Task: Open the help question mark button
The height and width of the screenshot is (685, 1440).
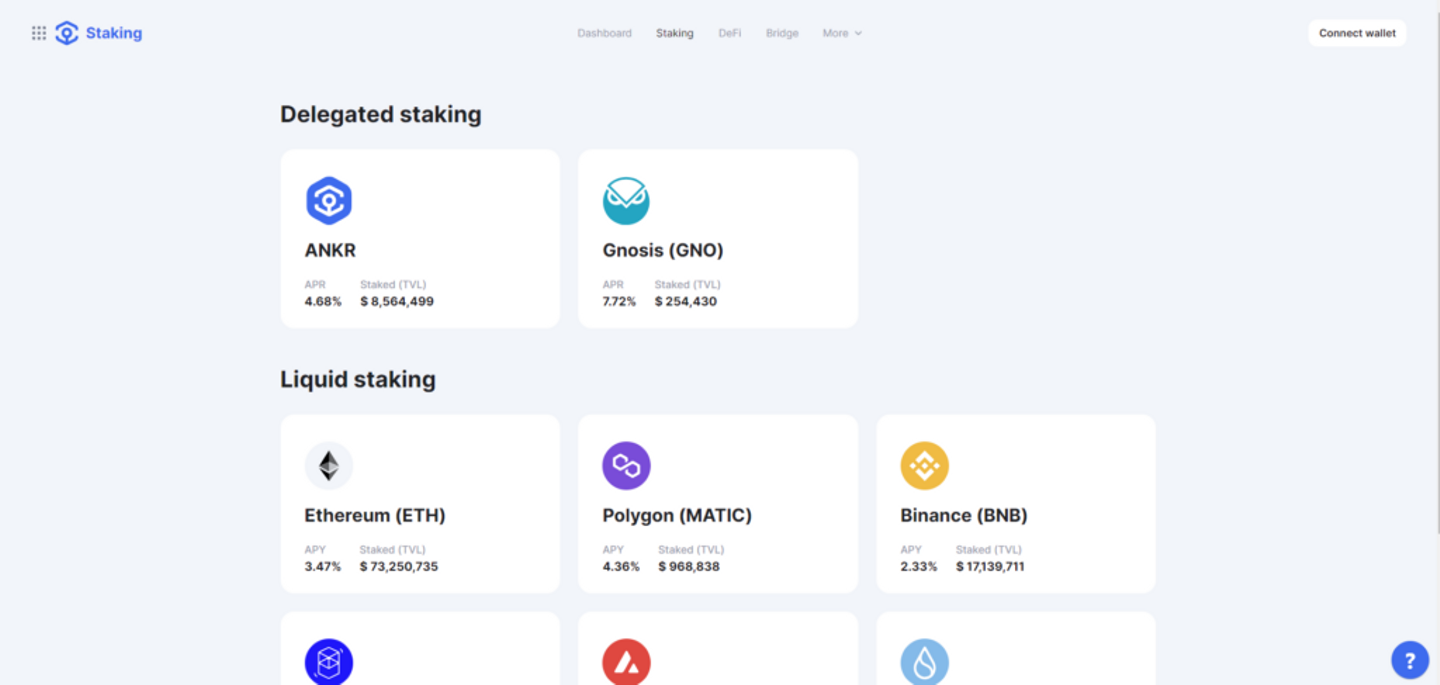Action: pyautogui.click(x=1410, y=660)
